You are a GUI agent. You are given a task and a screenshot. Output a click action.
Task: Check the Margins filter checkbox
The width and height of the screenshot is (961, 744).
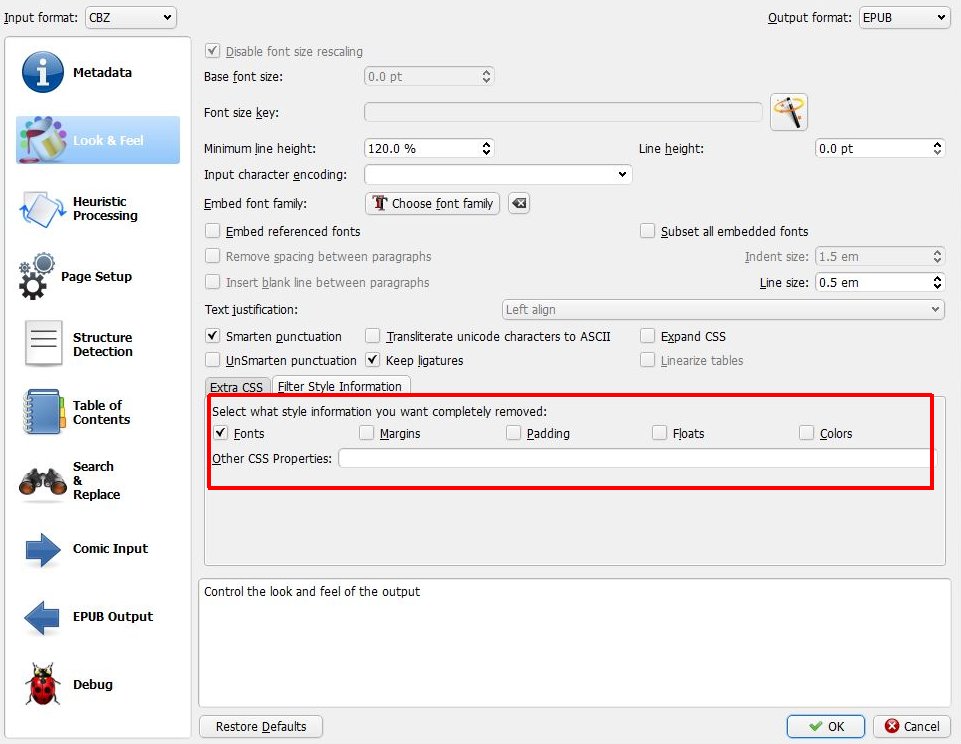point(367,433)
